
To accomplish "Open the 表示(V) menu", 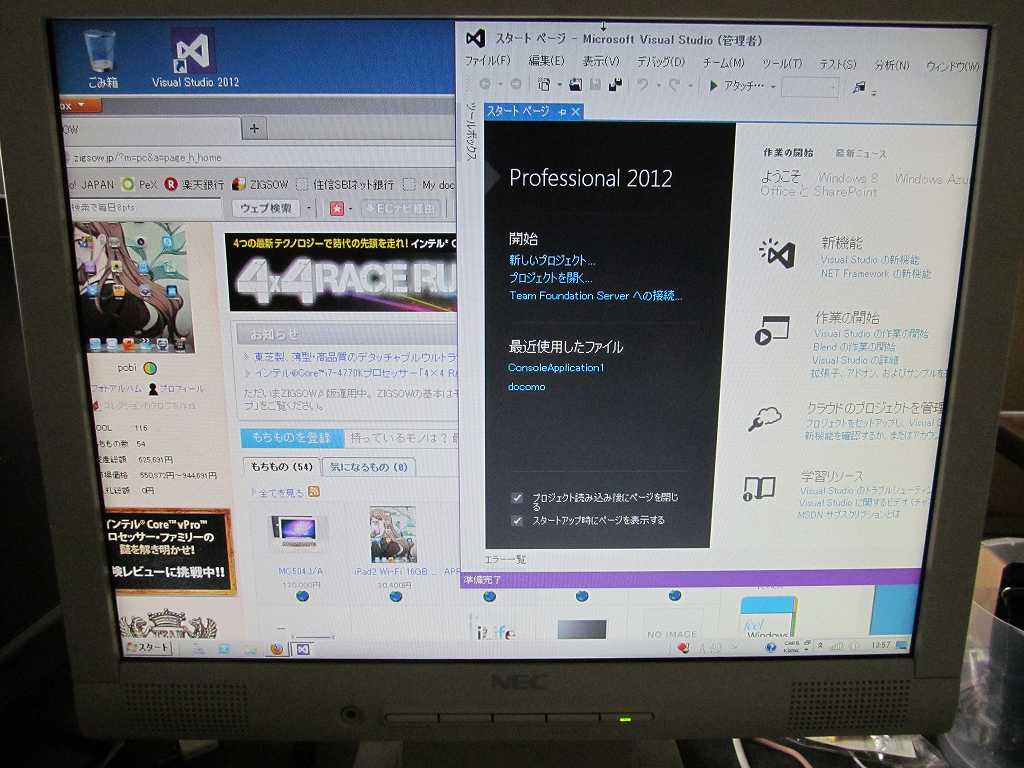I will [x=600, y=61].
